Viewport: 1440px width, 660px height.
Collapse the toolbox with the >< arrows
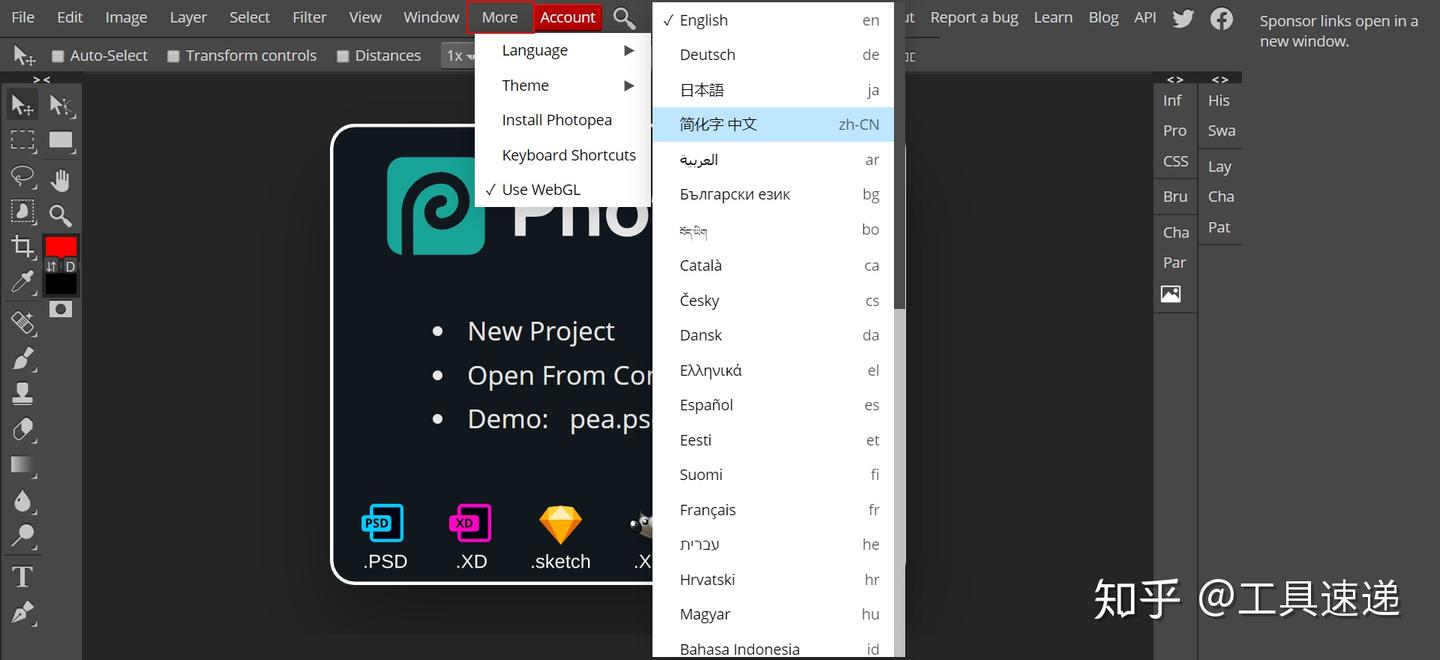[x=41, y=79]
